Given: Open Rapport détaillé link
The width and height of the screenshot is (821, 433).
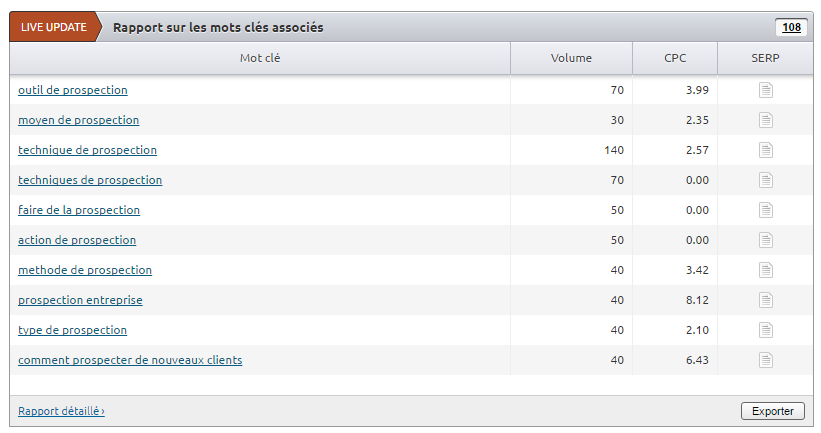Looking at the screenshot, I should [x=61, y=411].
